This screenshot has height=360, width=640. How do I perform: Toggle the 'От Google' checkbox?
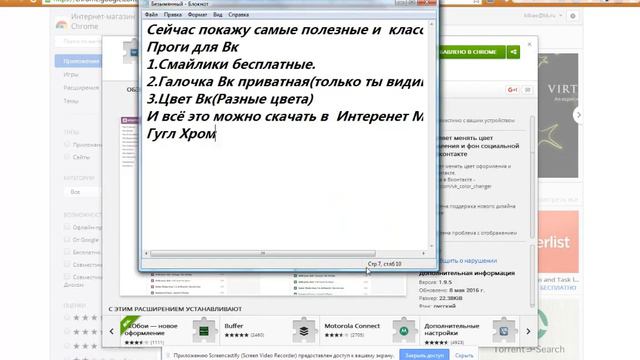tap(67, 240)
